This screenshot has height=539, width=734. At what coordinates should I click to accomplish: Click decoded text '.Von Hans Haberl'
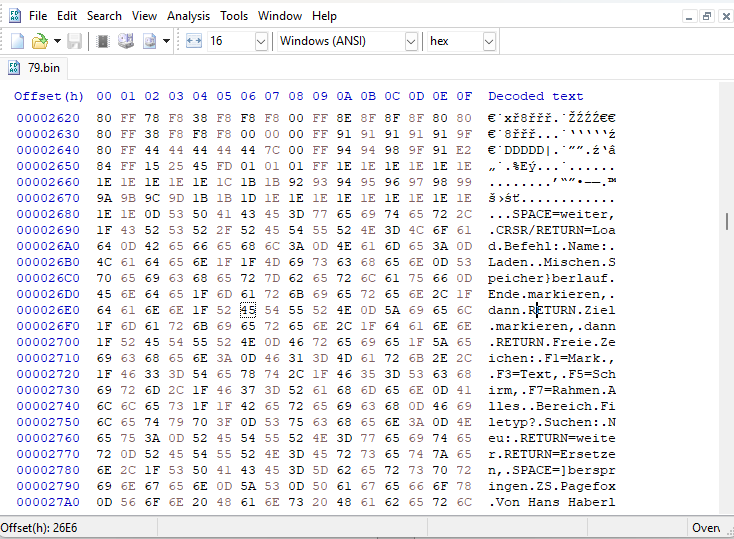coord(551,502)
